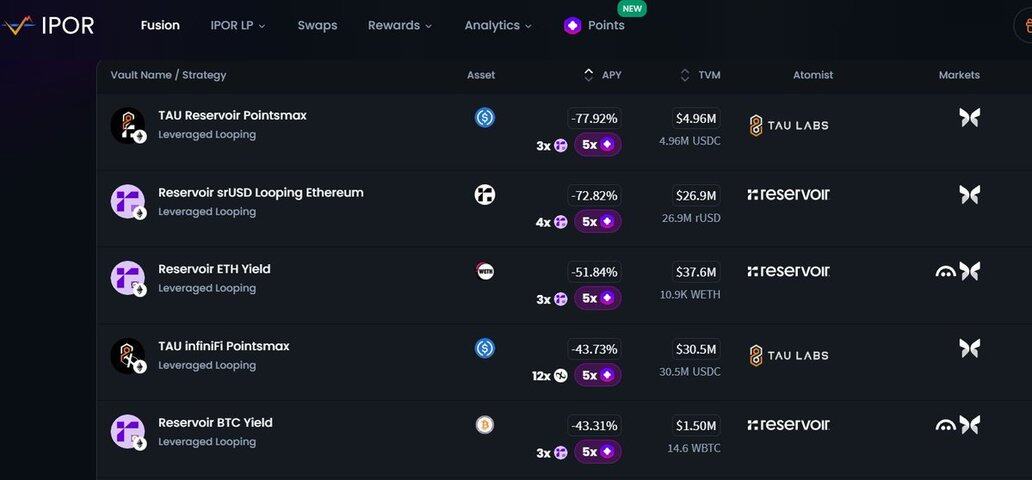This screenshot has height=480, width=1032.
Task: Sort the table by APY
Action: point(603,75)
